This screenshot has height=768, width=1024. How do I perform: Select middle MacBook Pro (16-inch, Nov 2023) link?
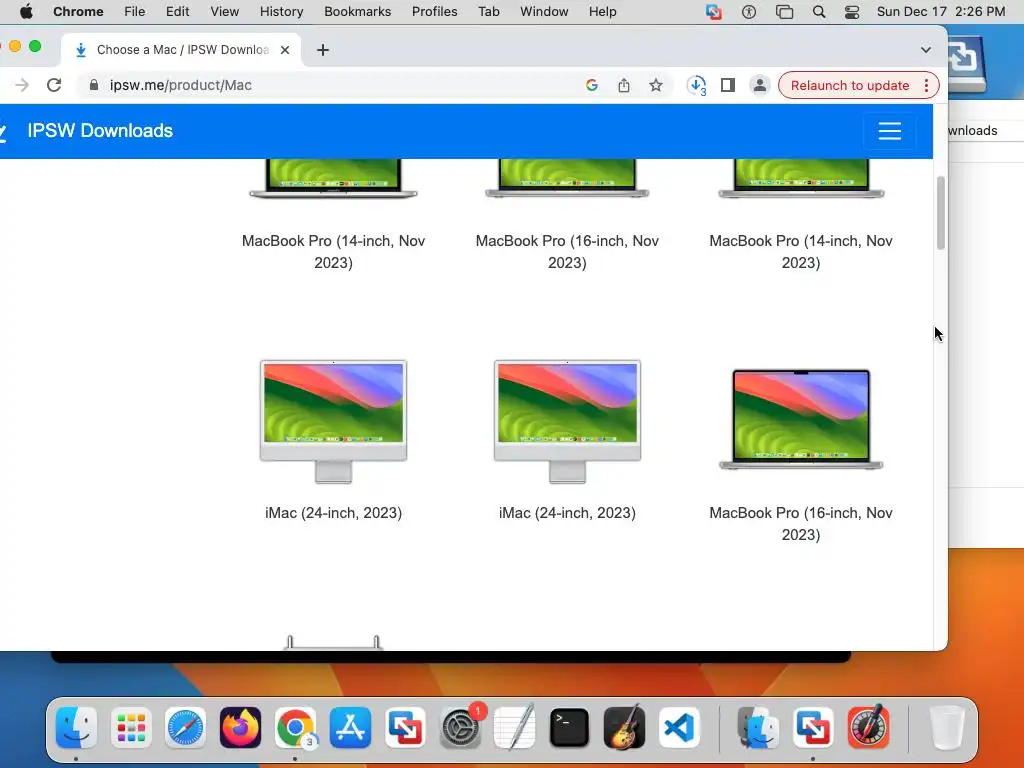[567, 251]
